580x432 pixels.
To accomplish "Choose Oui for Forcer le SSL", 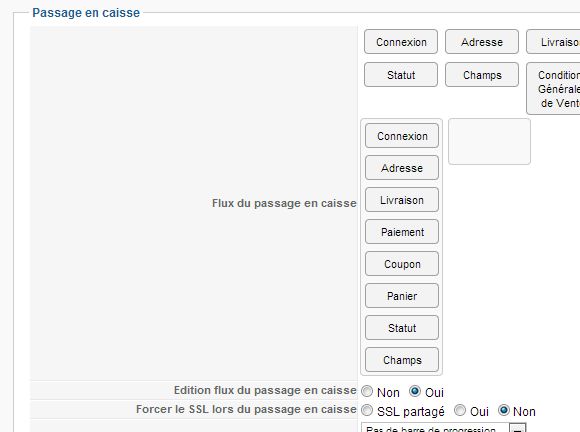I will click(460, 410).
